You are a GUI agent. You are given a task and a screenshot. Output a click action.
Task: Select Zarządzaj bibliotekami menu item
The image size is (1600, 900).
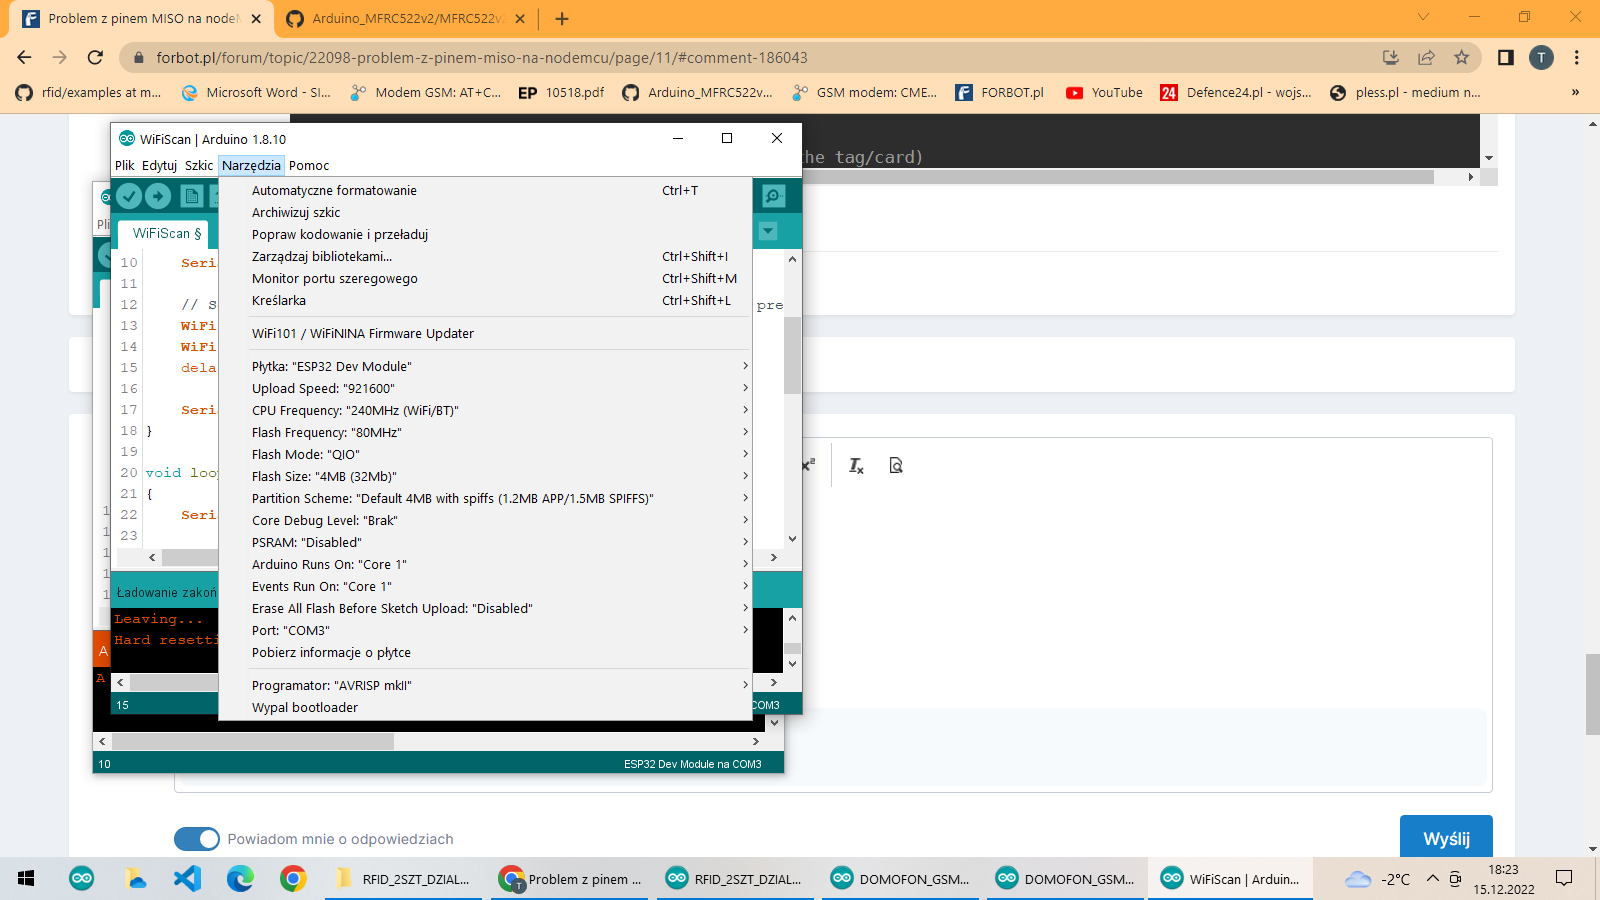(x=485, y=256)
